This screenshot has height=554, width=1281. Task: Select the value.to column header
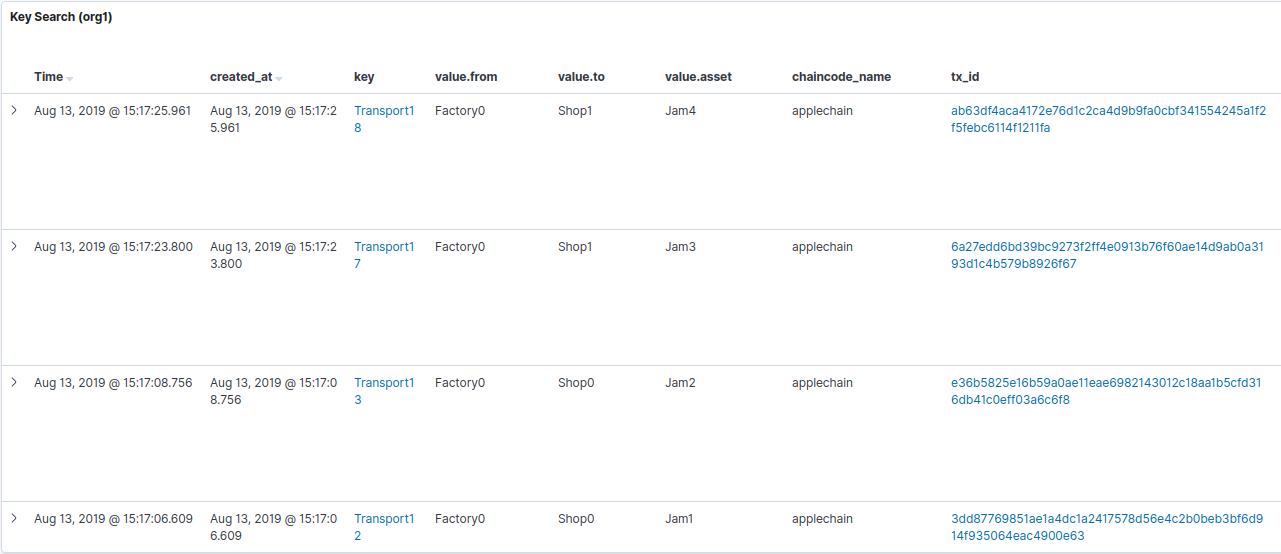click(581, 77)
